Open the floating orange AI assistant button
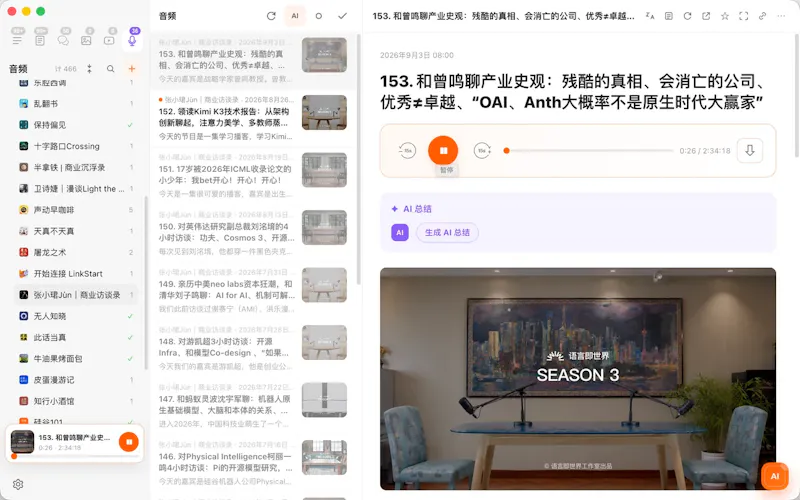The image size is (800, 500). 774,476
